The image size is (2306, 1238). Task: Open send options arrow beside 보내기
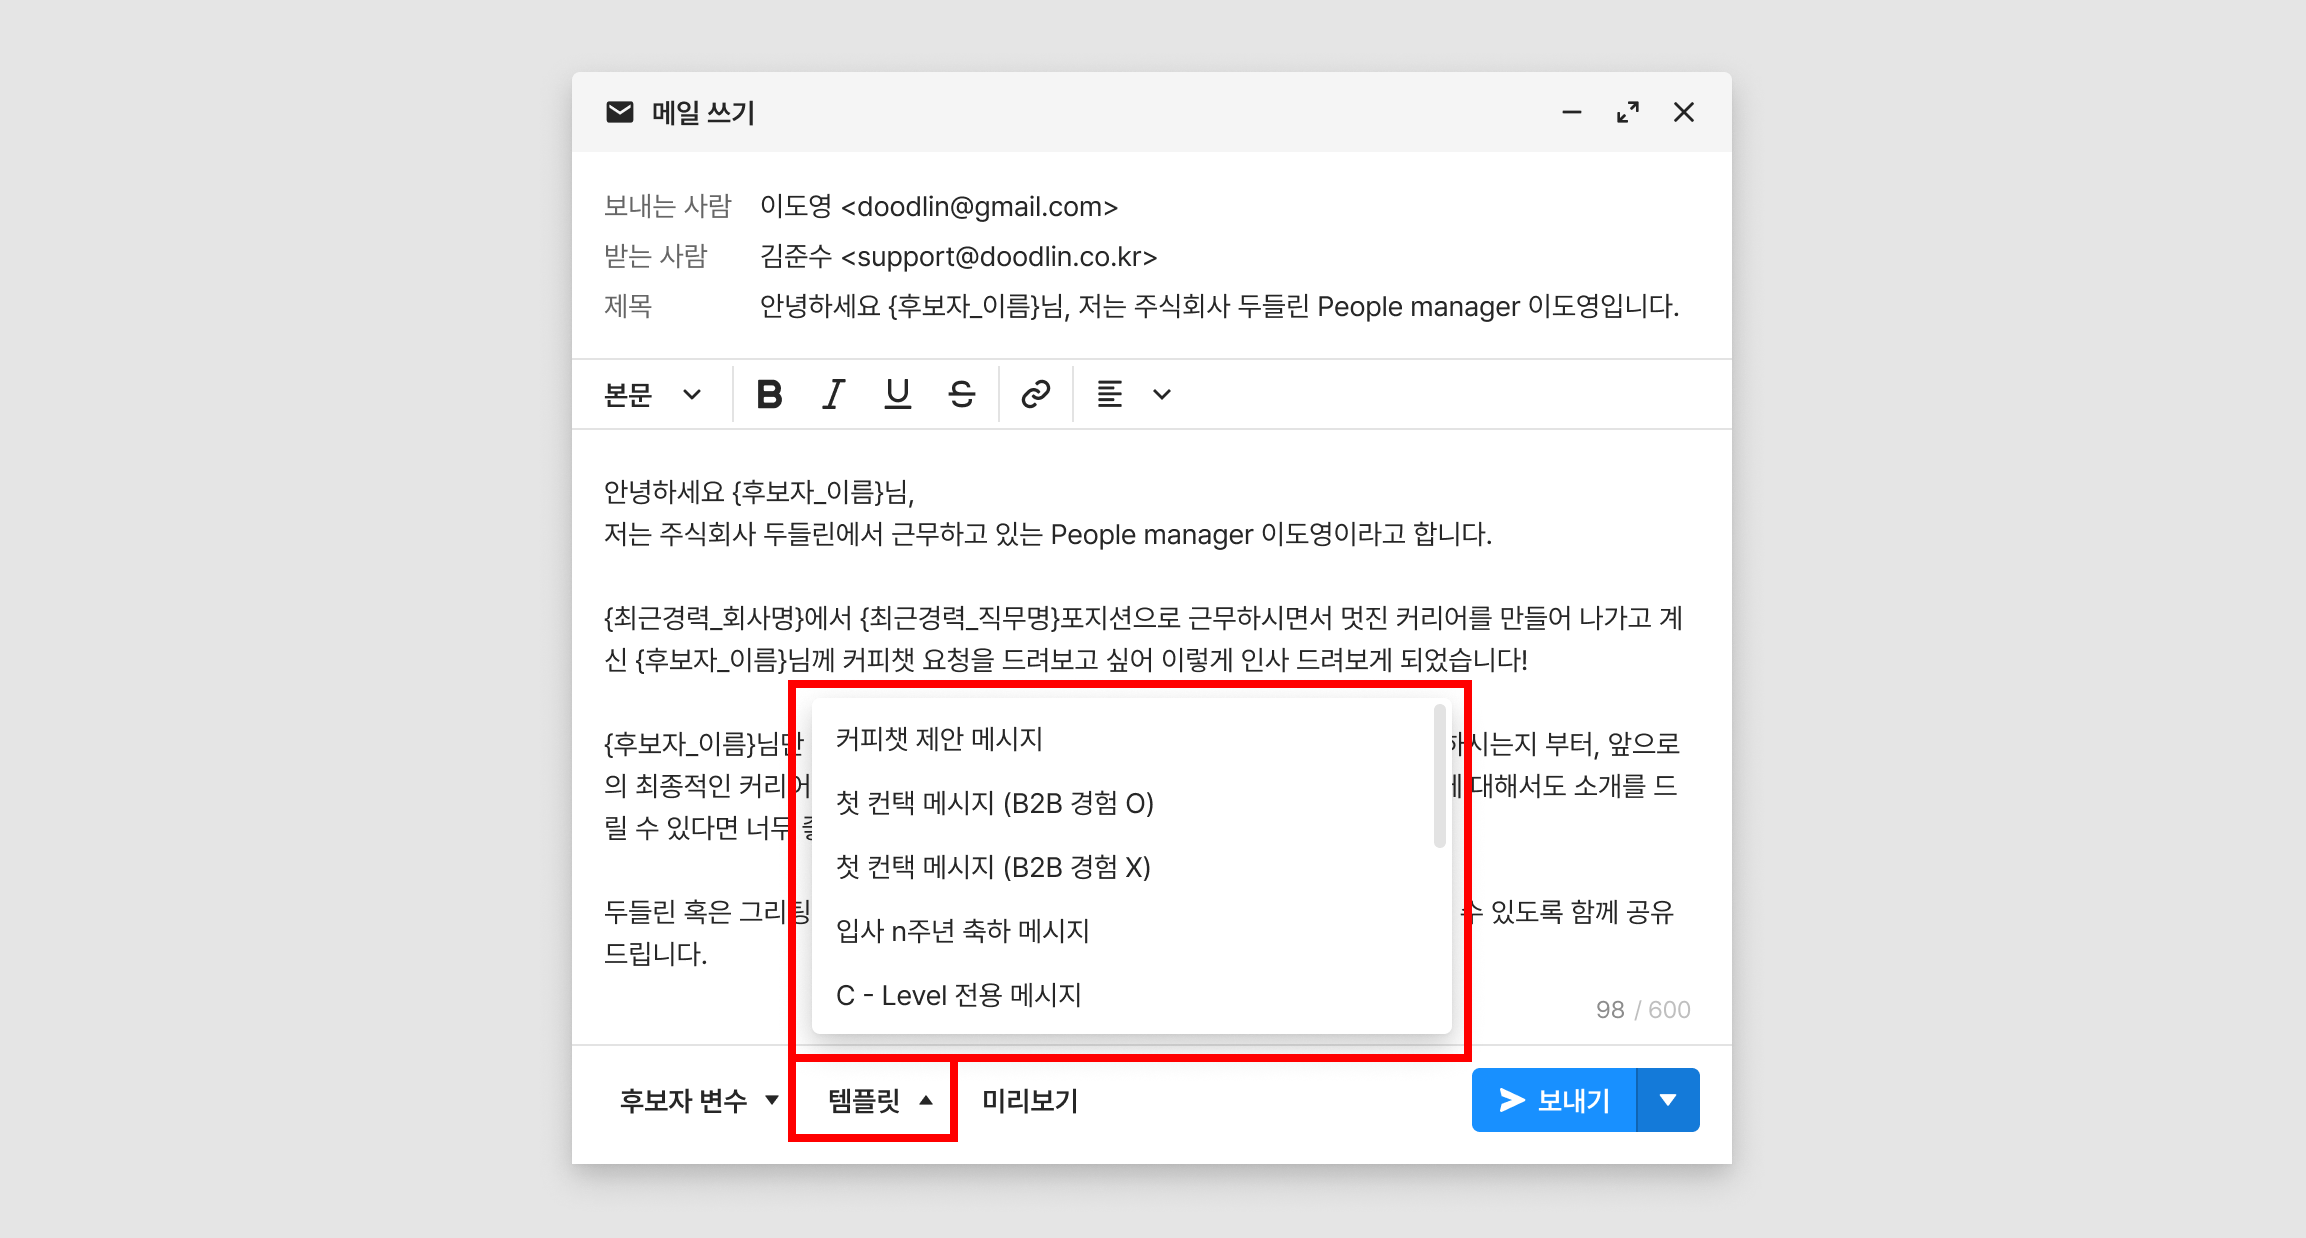tap(1667, 1100)
